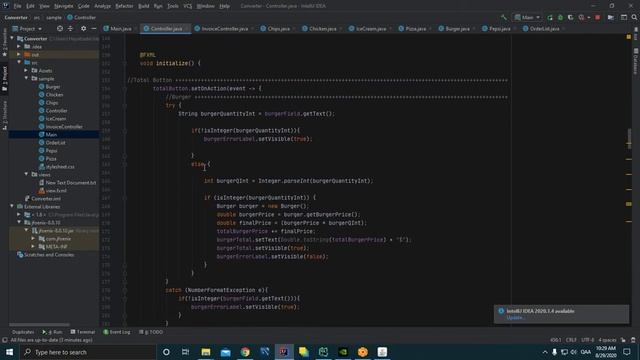Expand the Assets folder
Viewport: 640px width, 360px height.
[26, 71]
